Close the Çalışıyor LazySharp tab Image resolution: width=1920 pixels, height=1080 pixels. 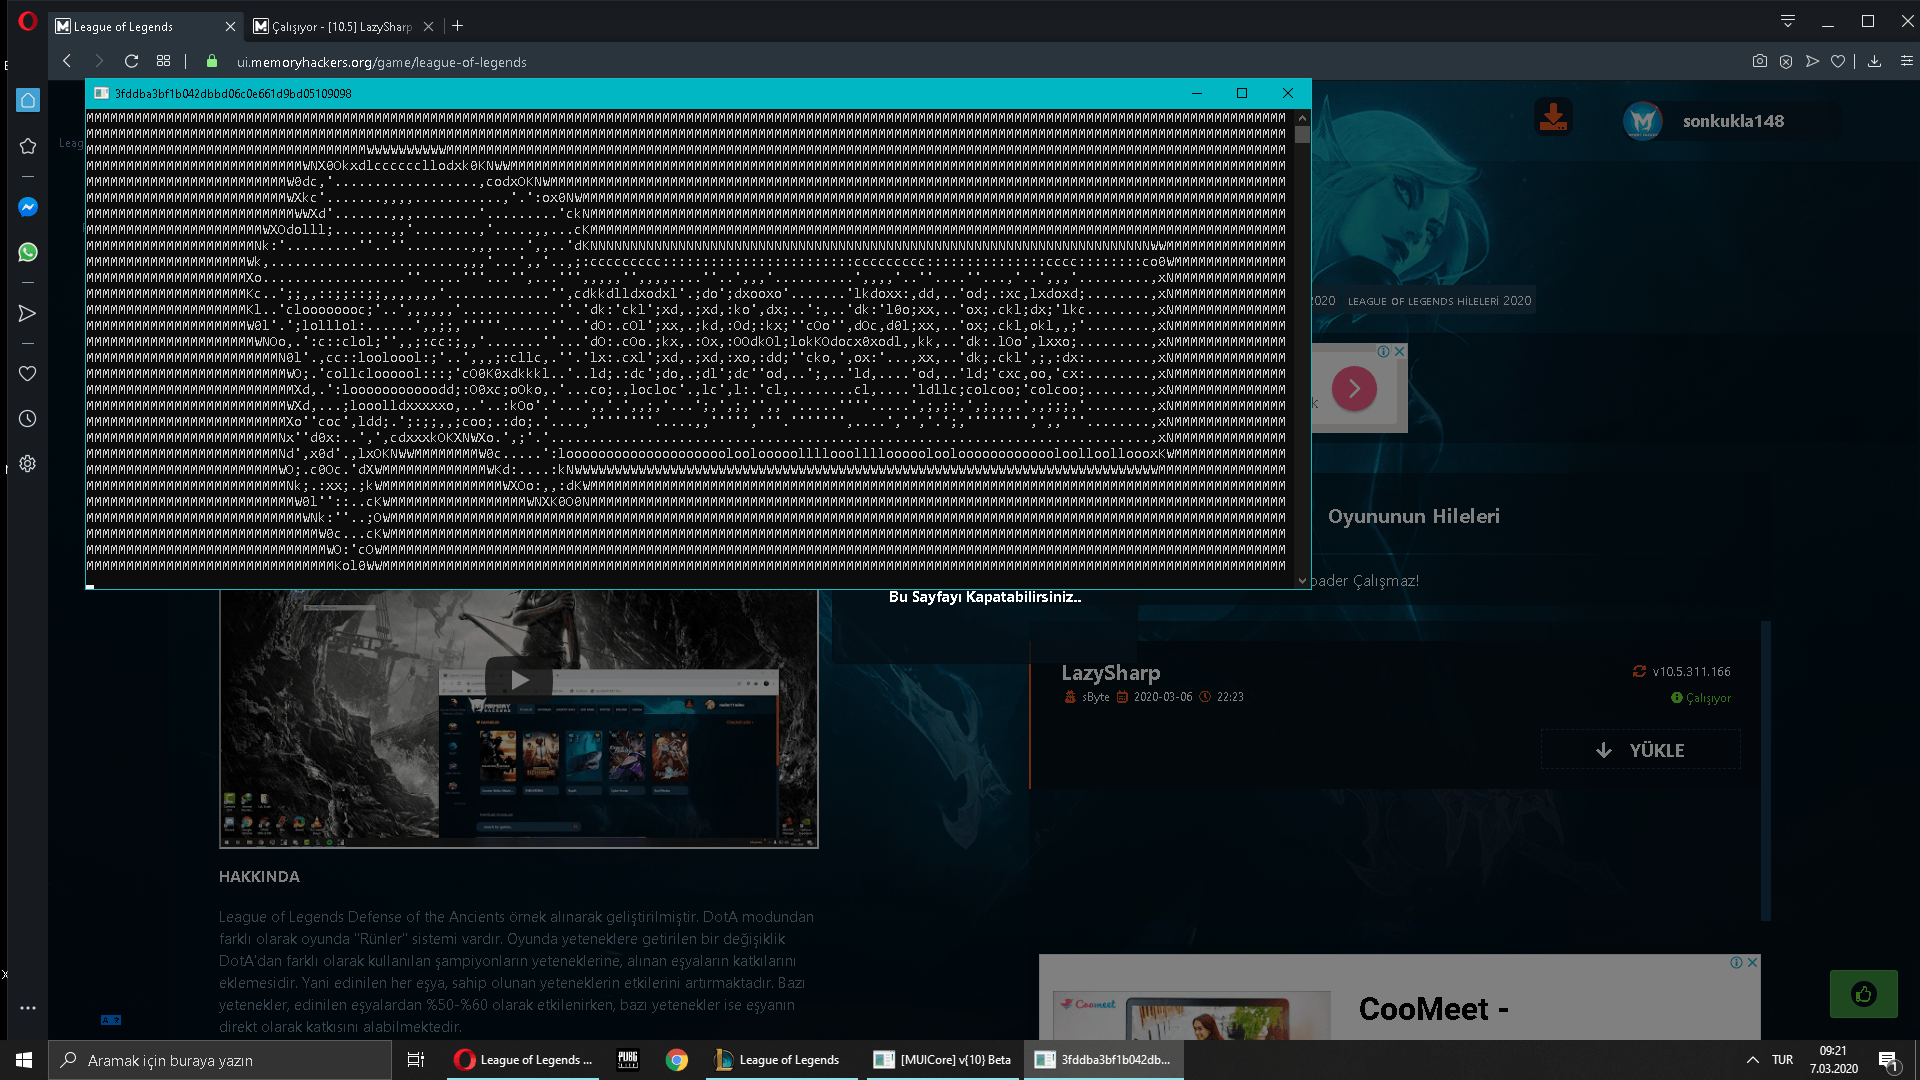[x=428, y=27]
